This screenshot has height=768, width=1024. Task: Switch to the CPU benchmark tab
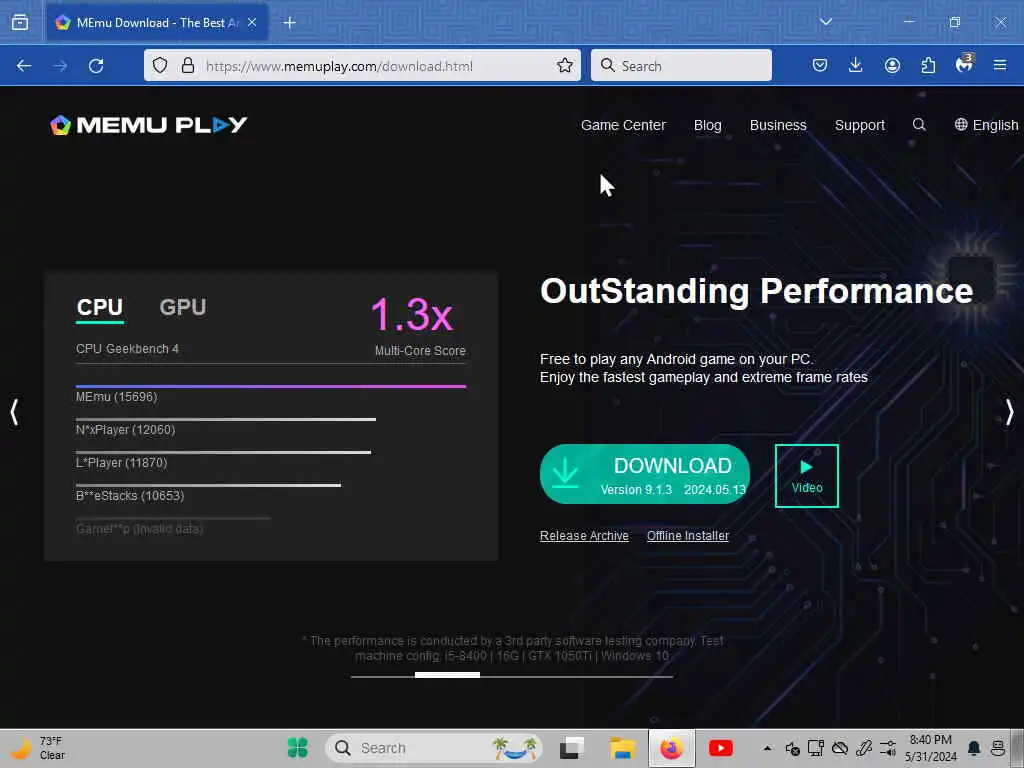100,308
